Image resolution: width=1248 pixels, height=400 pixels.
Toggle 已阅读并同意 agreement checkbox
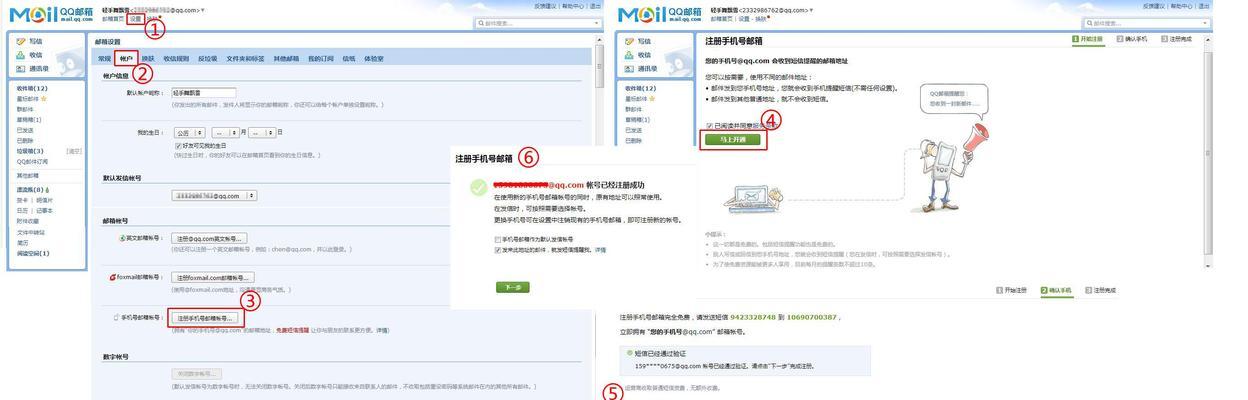[709, 126]
